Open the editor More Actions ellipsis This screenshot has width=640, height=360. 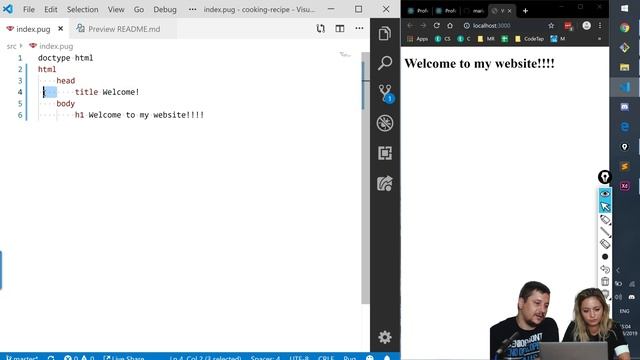click(x=359, y=29)
